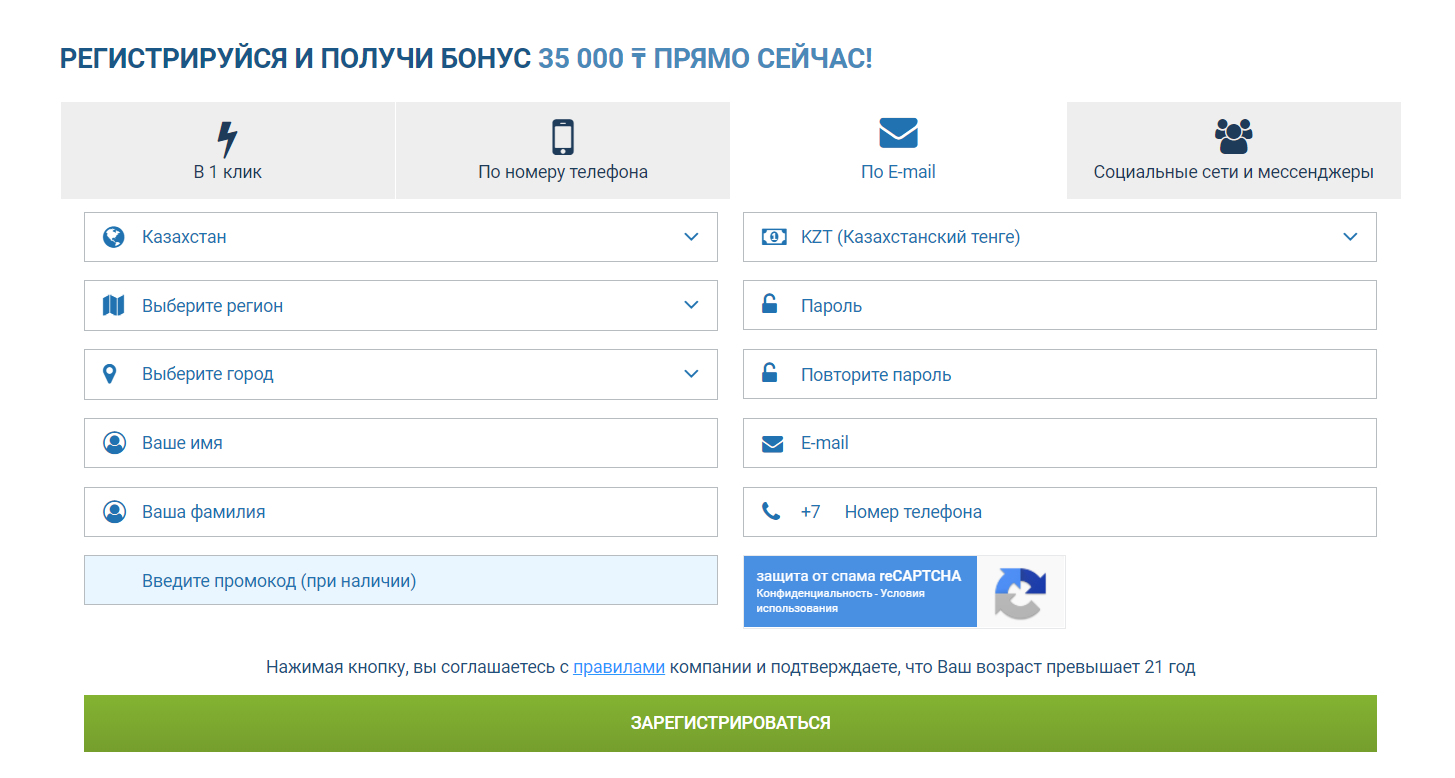Viewport: 1455px width, 778px height.
Task: Expand the Казахстан country dropdown
Action: pos(691,237)
